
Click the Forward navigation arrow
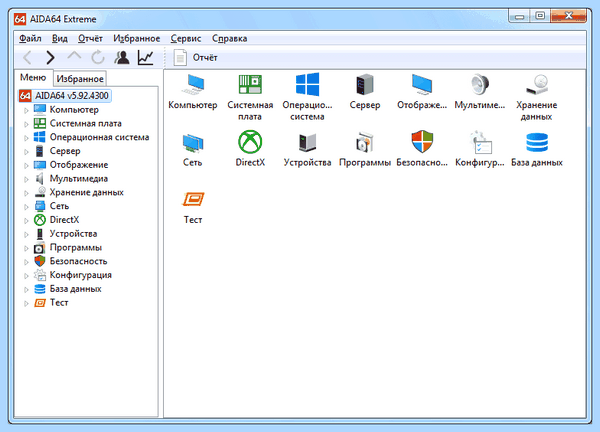(51, 57)
